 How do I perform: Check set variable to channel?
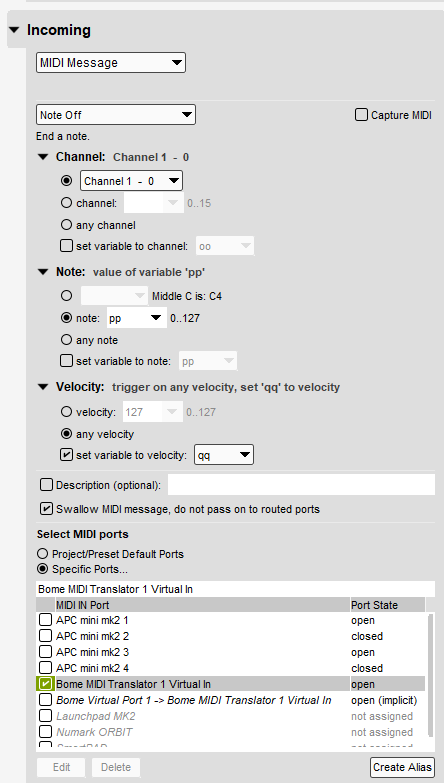pos(66,246)
